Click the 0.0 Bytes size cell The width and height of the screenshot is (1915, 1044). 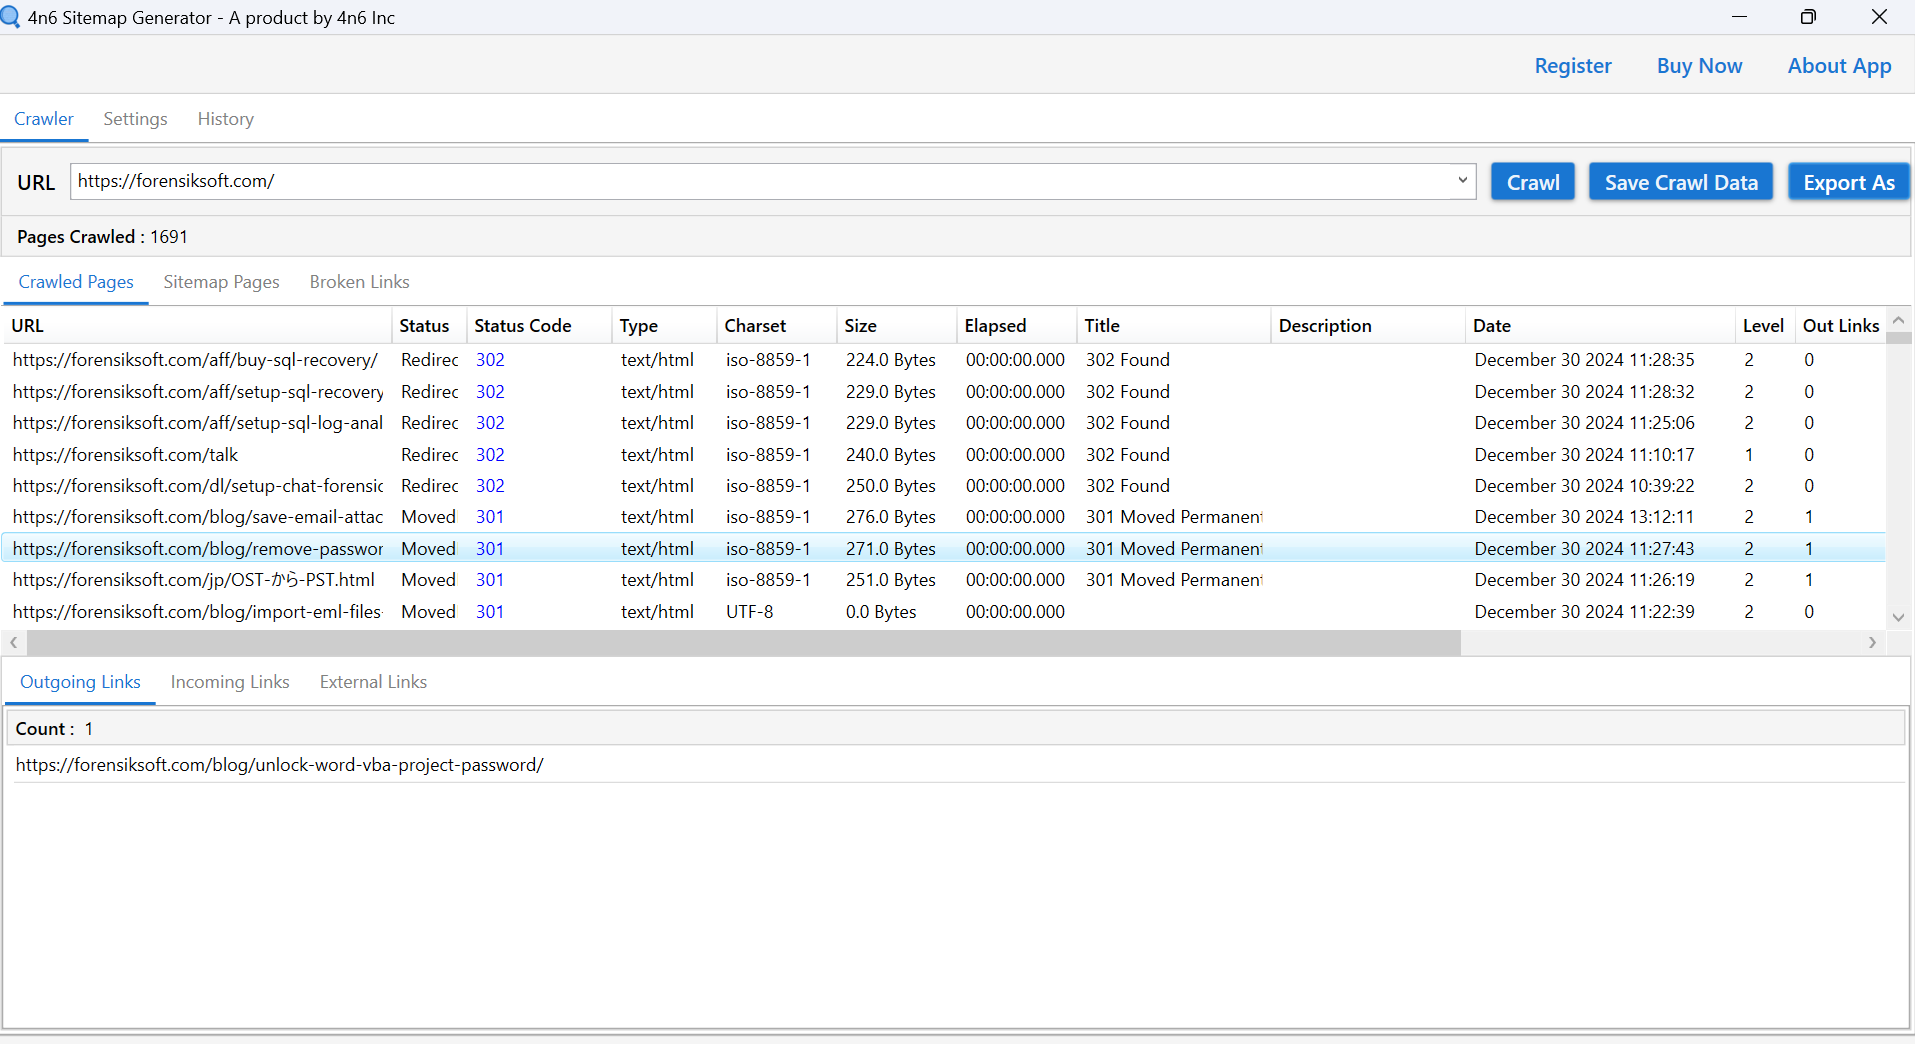[x=881, y=612]
